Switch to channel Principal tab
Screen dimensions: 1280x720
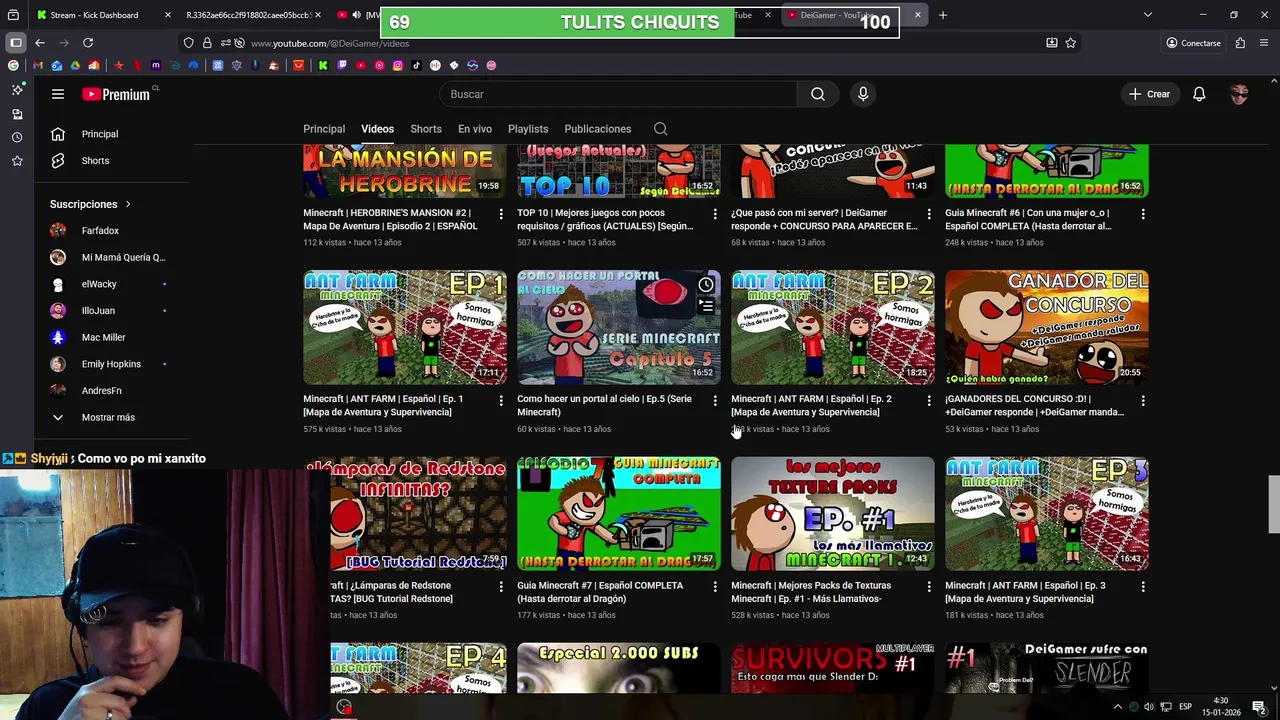click(x=324, y=129)
